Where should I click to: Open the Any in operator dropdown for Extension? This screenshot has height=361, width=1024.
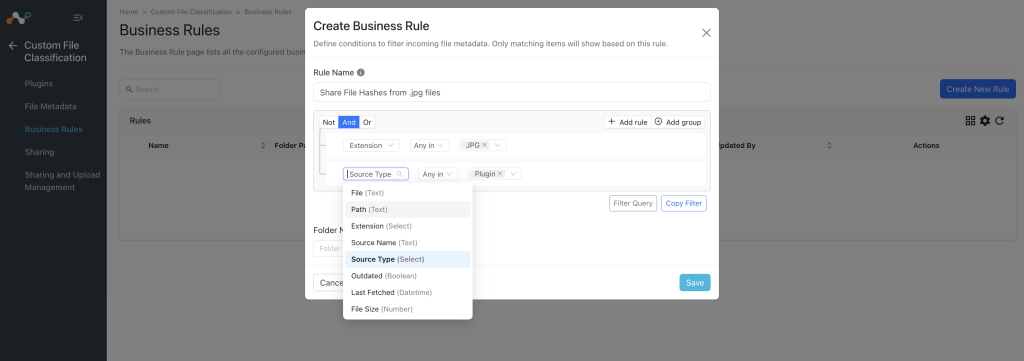429,146
